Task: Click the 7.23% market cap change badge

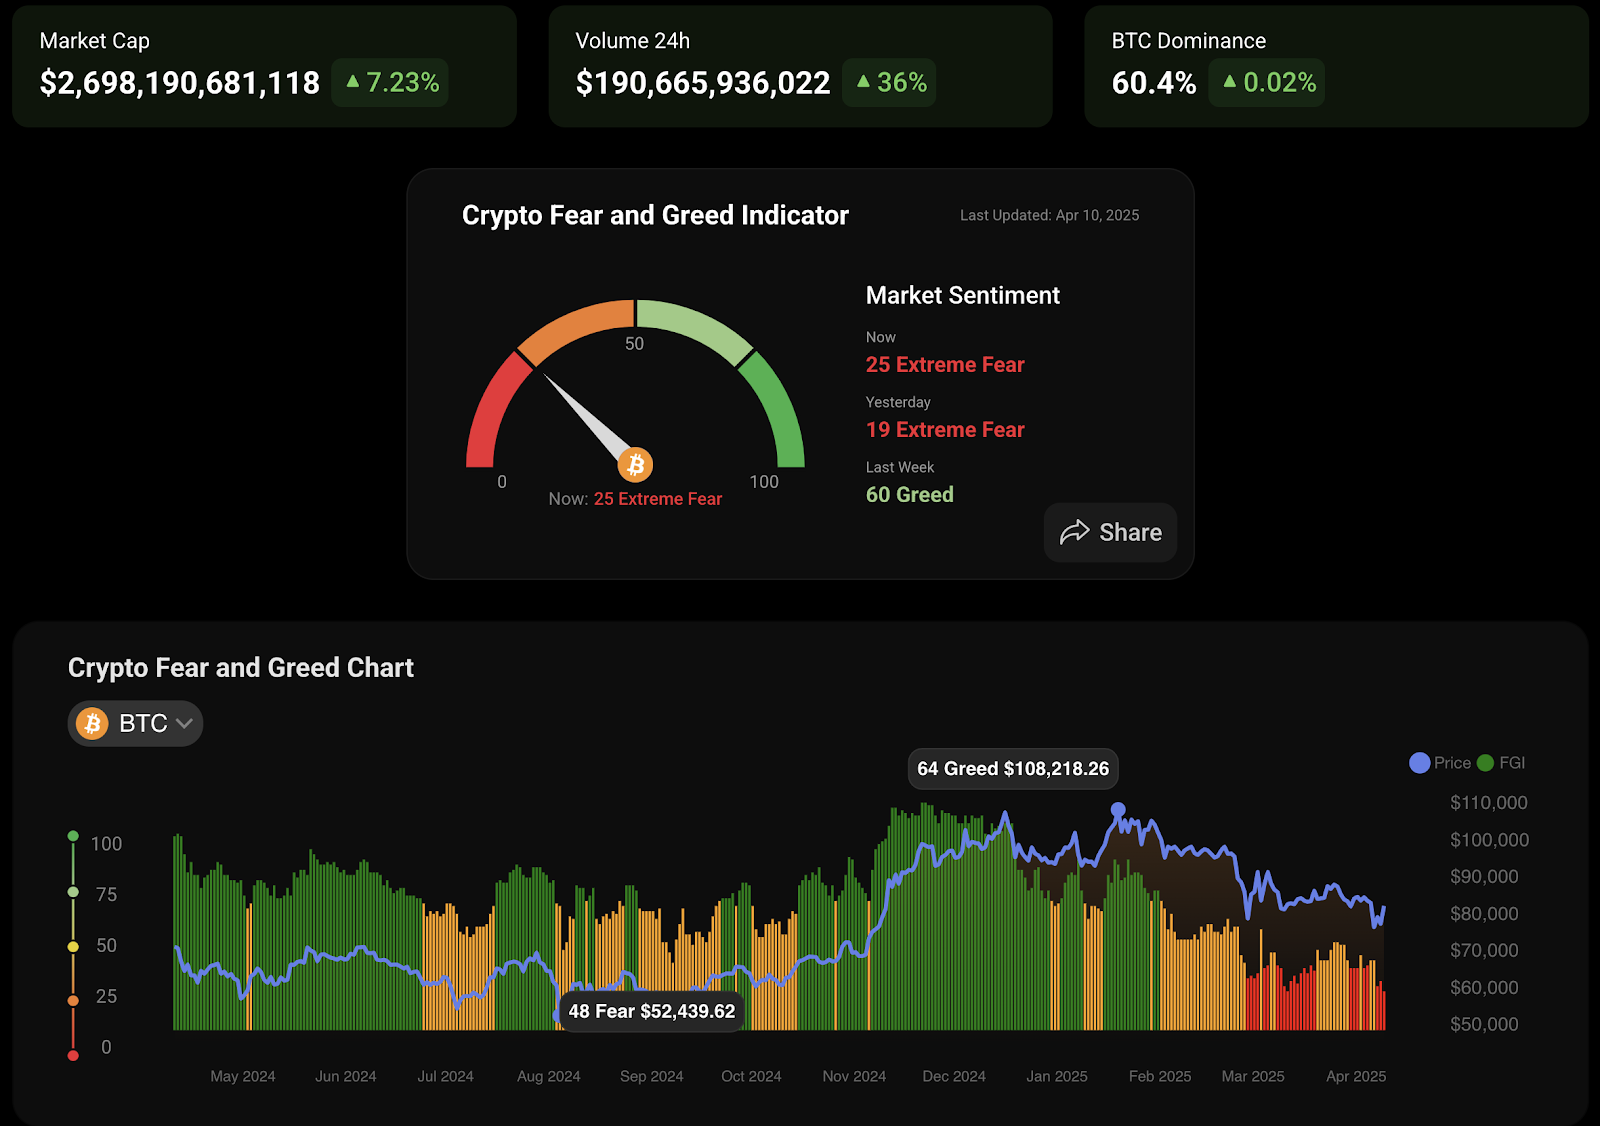Action: [391, 82]
